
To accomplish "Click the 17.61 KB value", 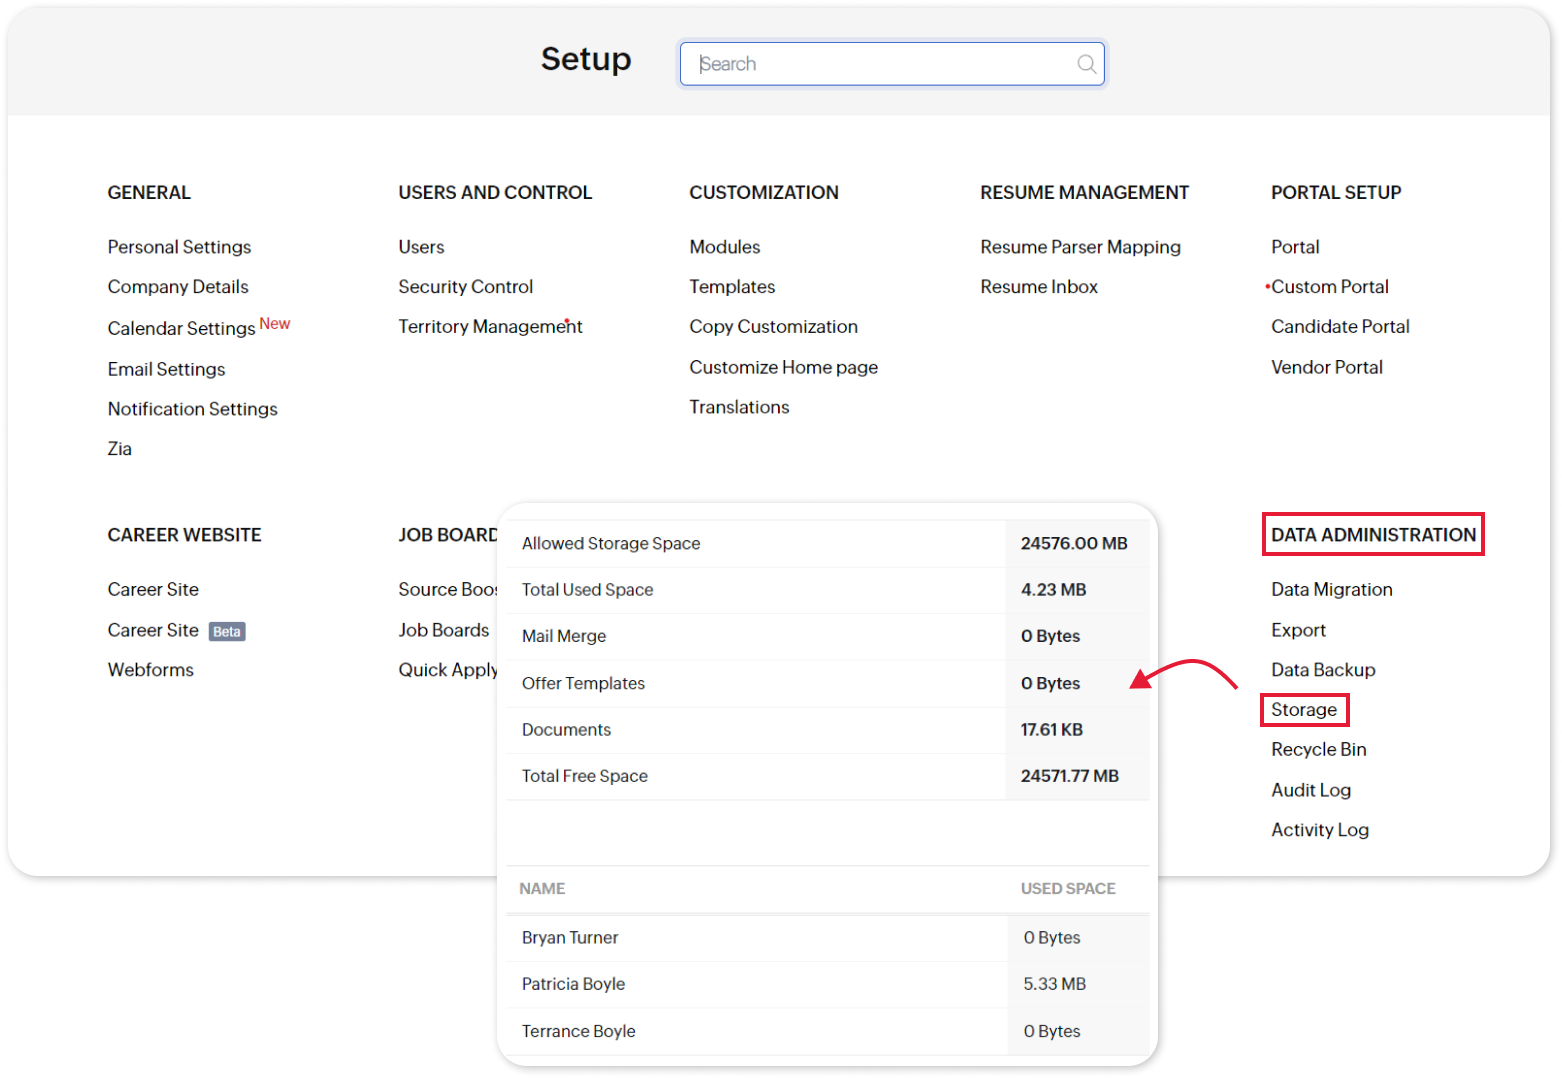I will tap(1051, 730).
